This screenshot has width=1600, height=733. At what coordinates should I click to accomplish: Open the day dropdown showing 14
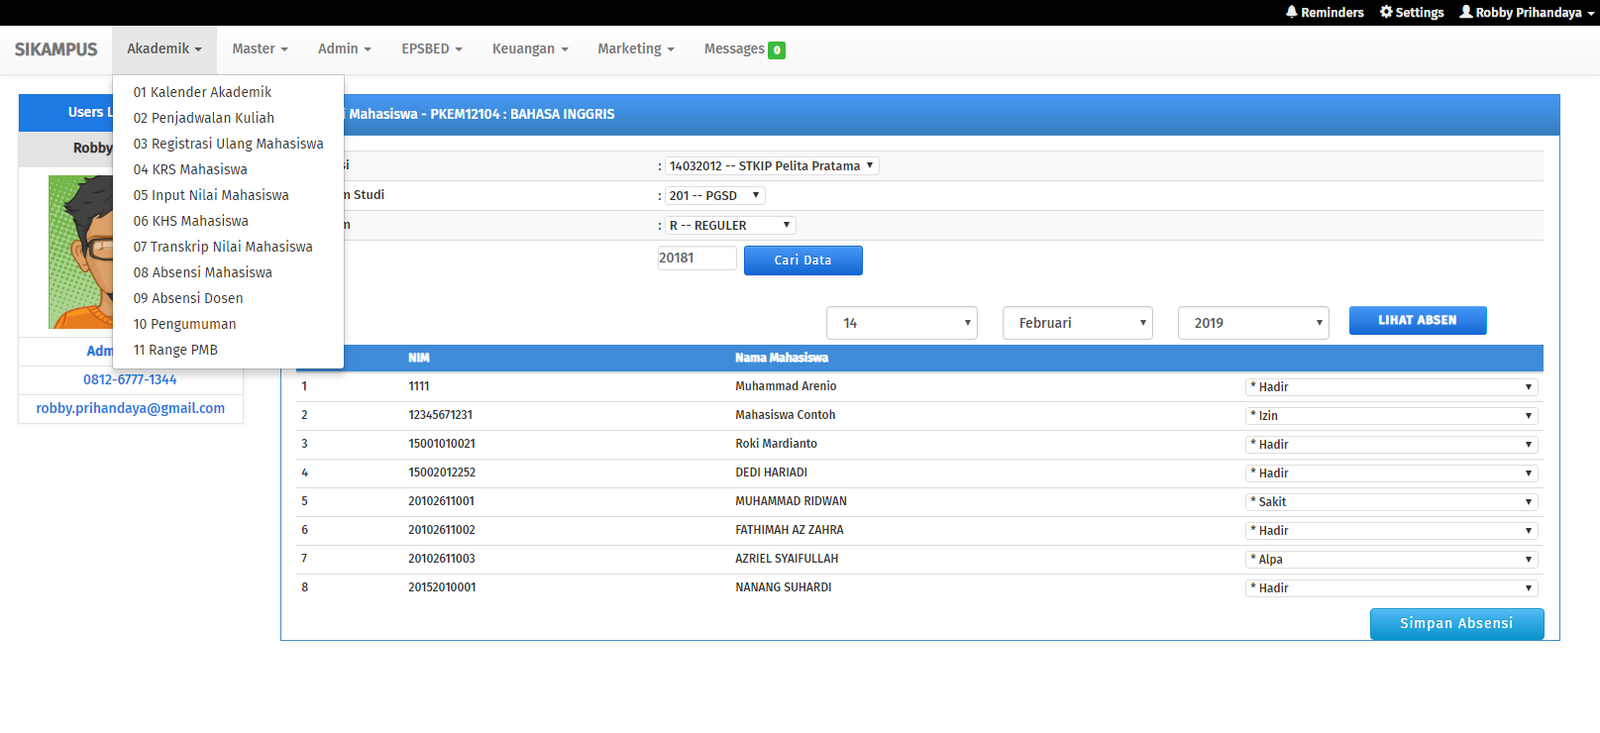pos(901,323)
